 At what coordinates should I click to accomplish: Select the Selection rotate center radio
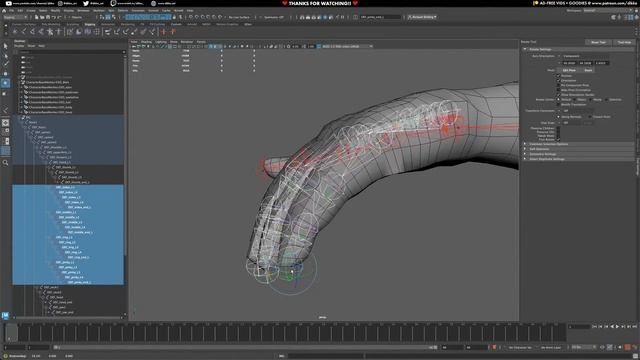pyautogui.click(x=606, y=100)
